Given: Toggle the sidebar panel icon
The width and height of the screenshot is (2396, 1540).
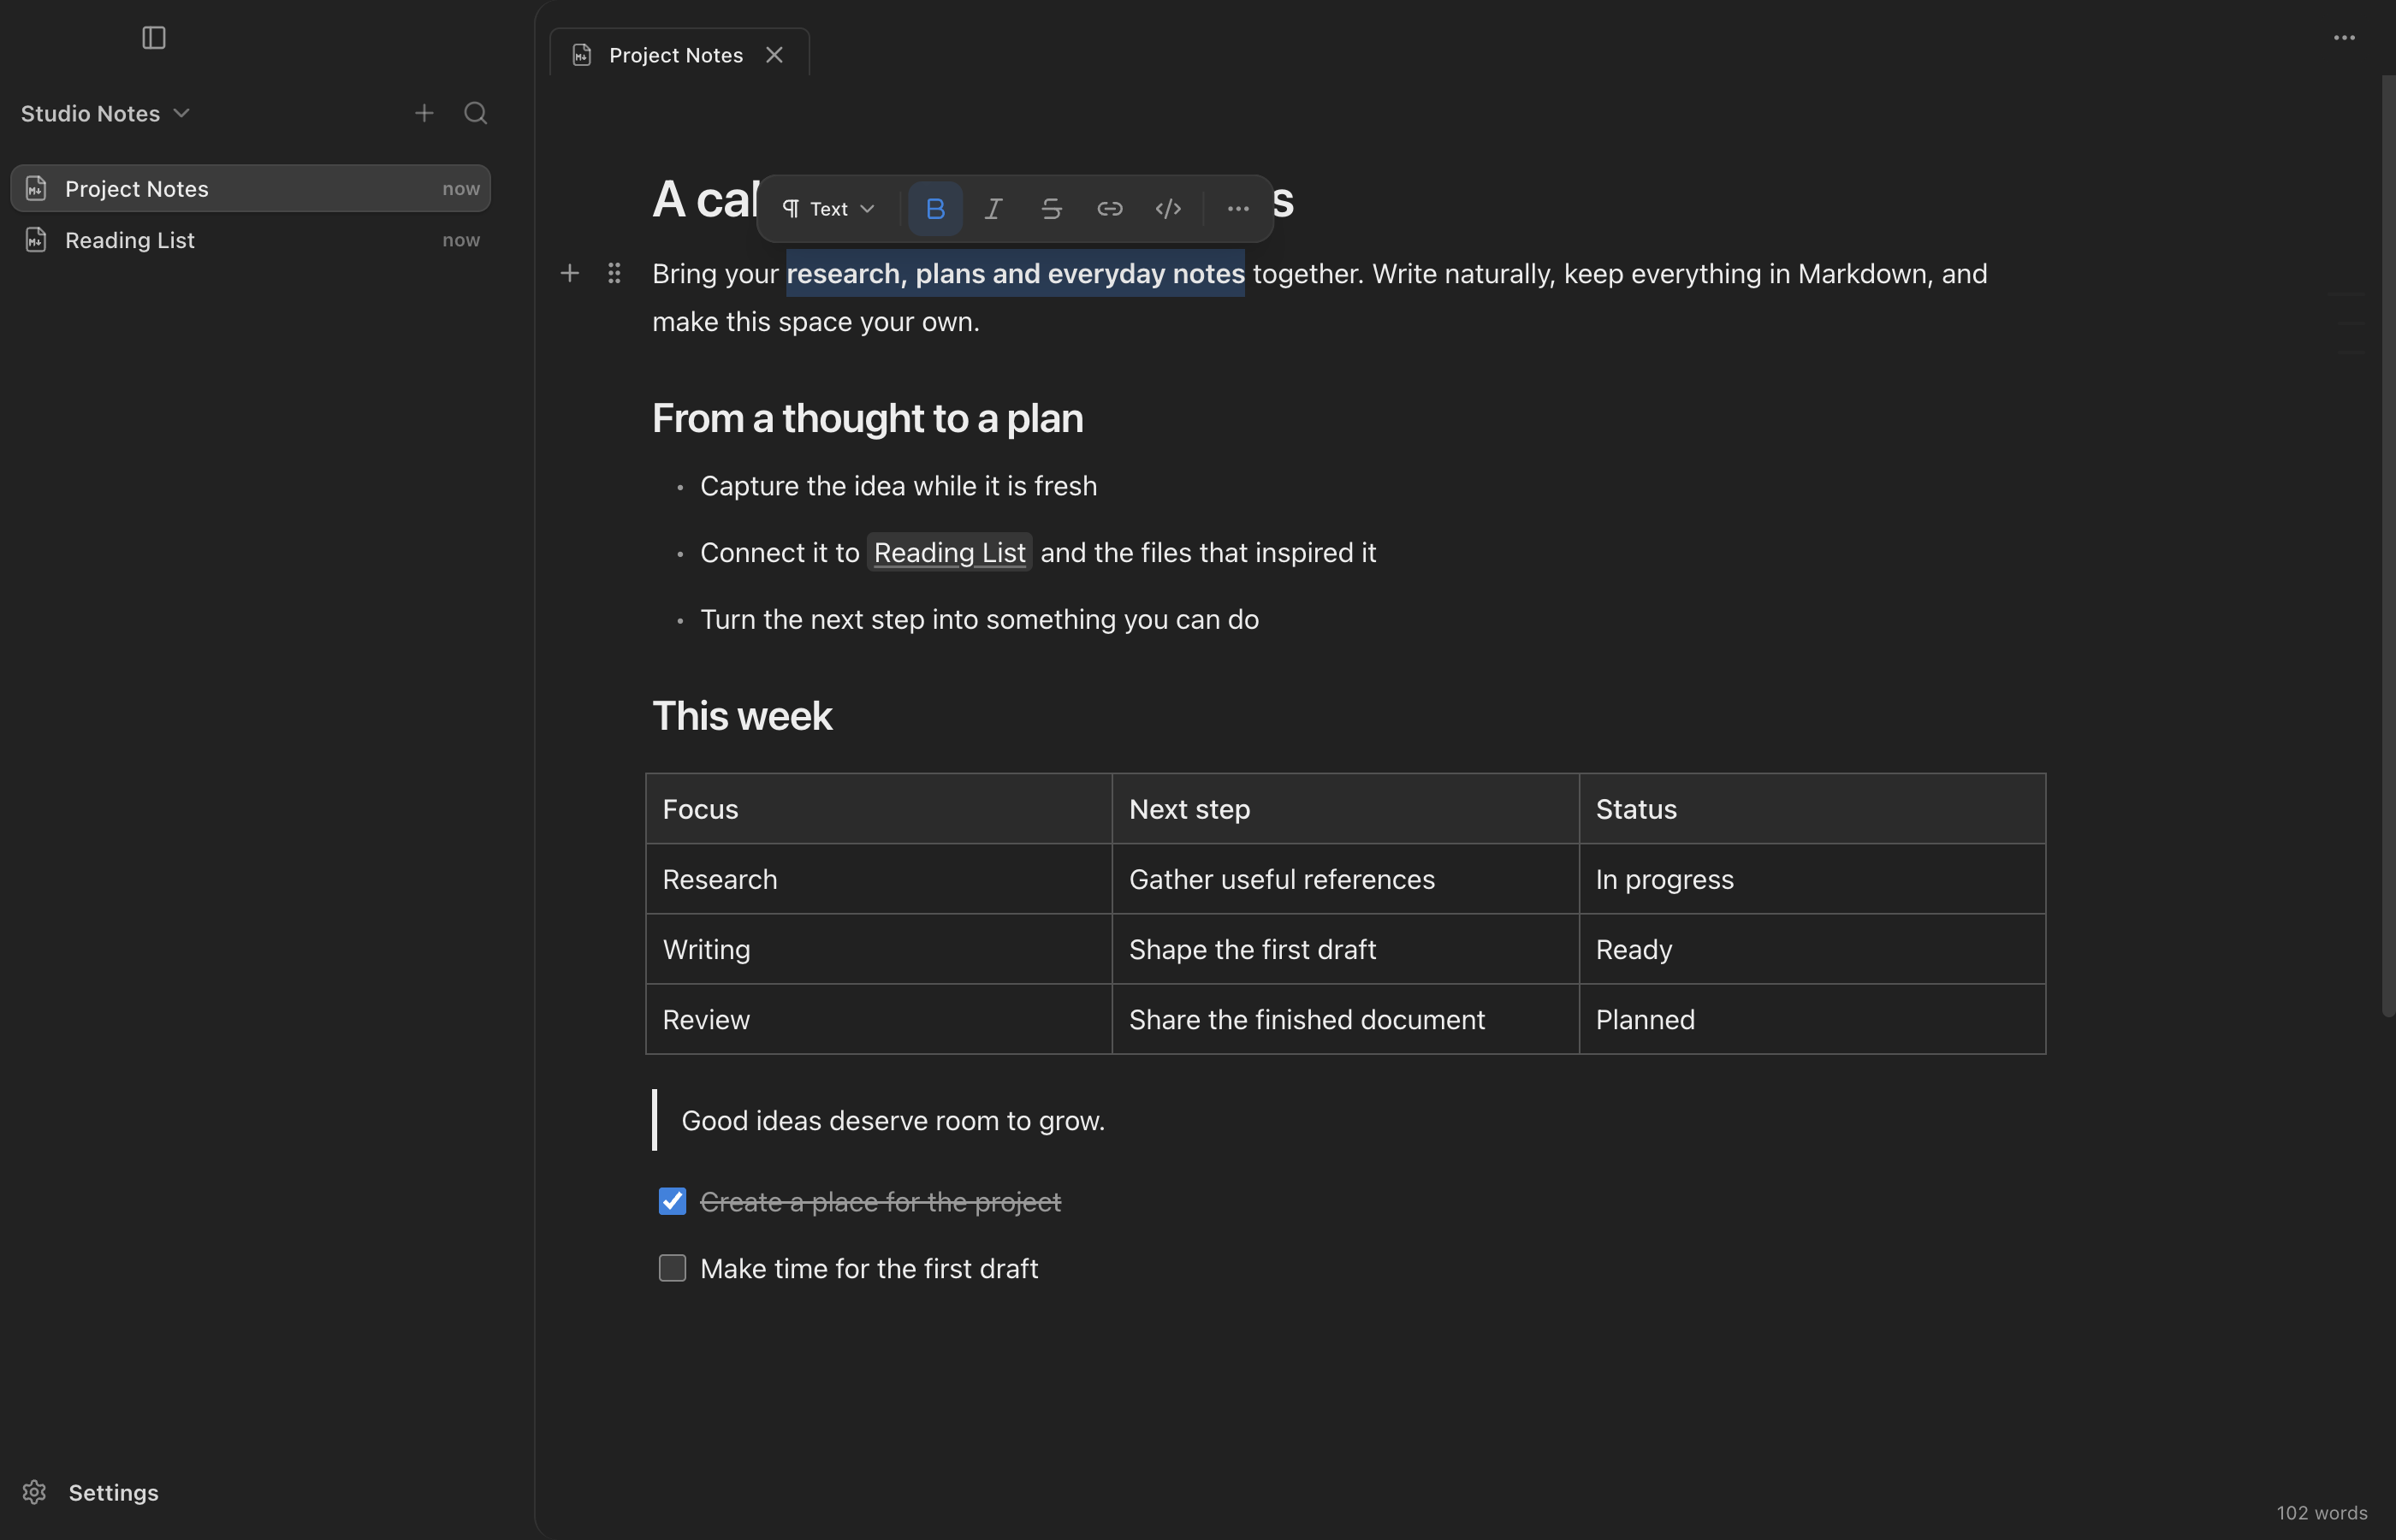Looking at the screenshot, I should [153, 38].
